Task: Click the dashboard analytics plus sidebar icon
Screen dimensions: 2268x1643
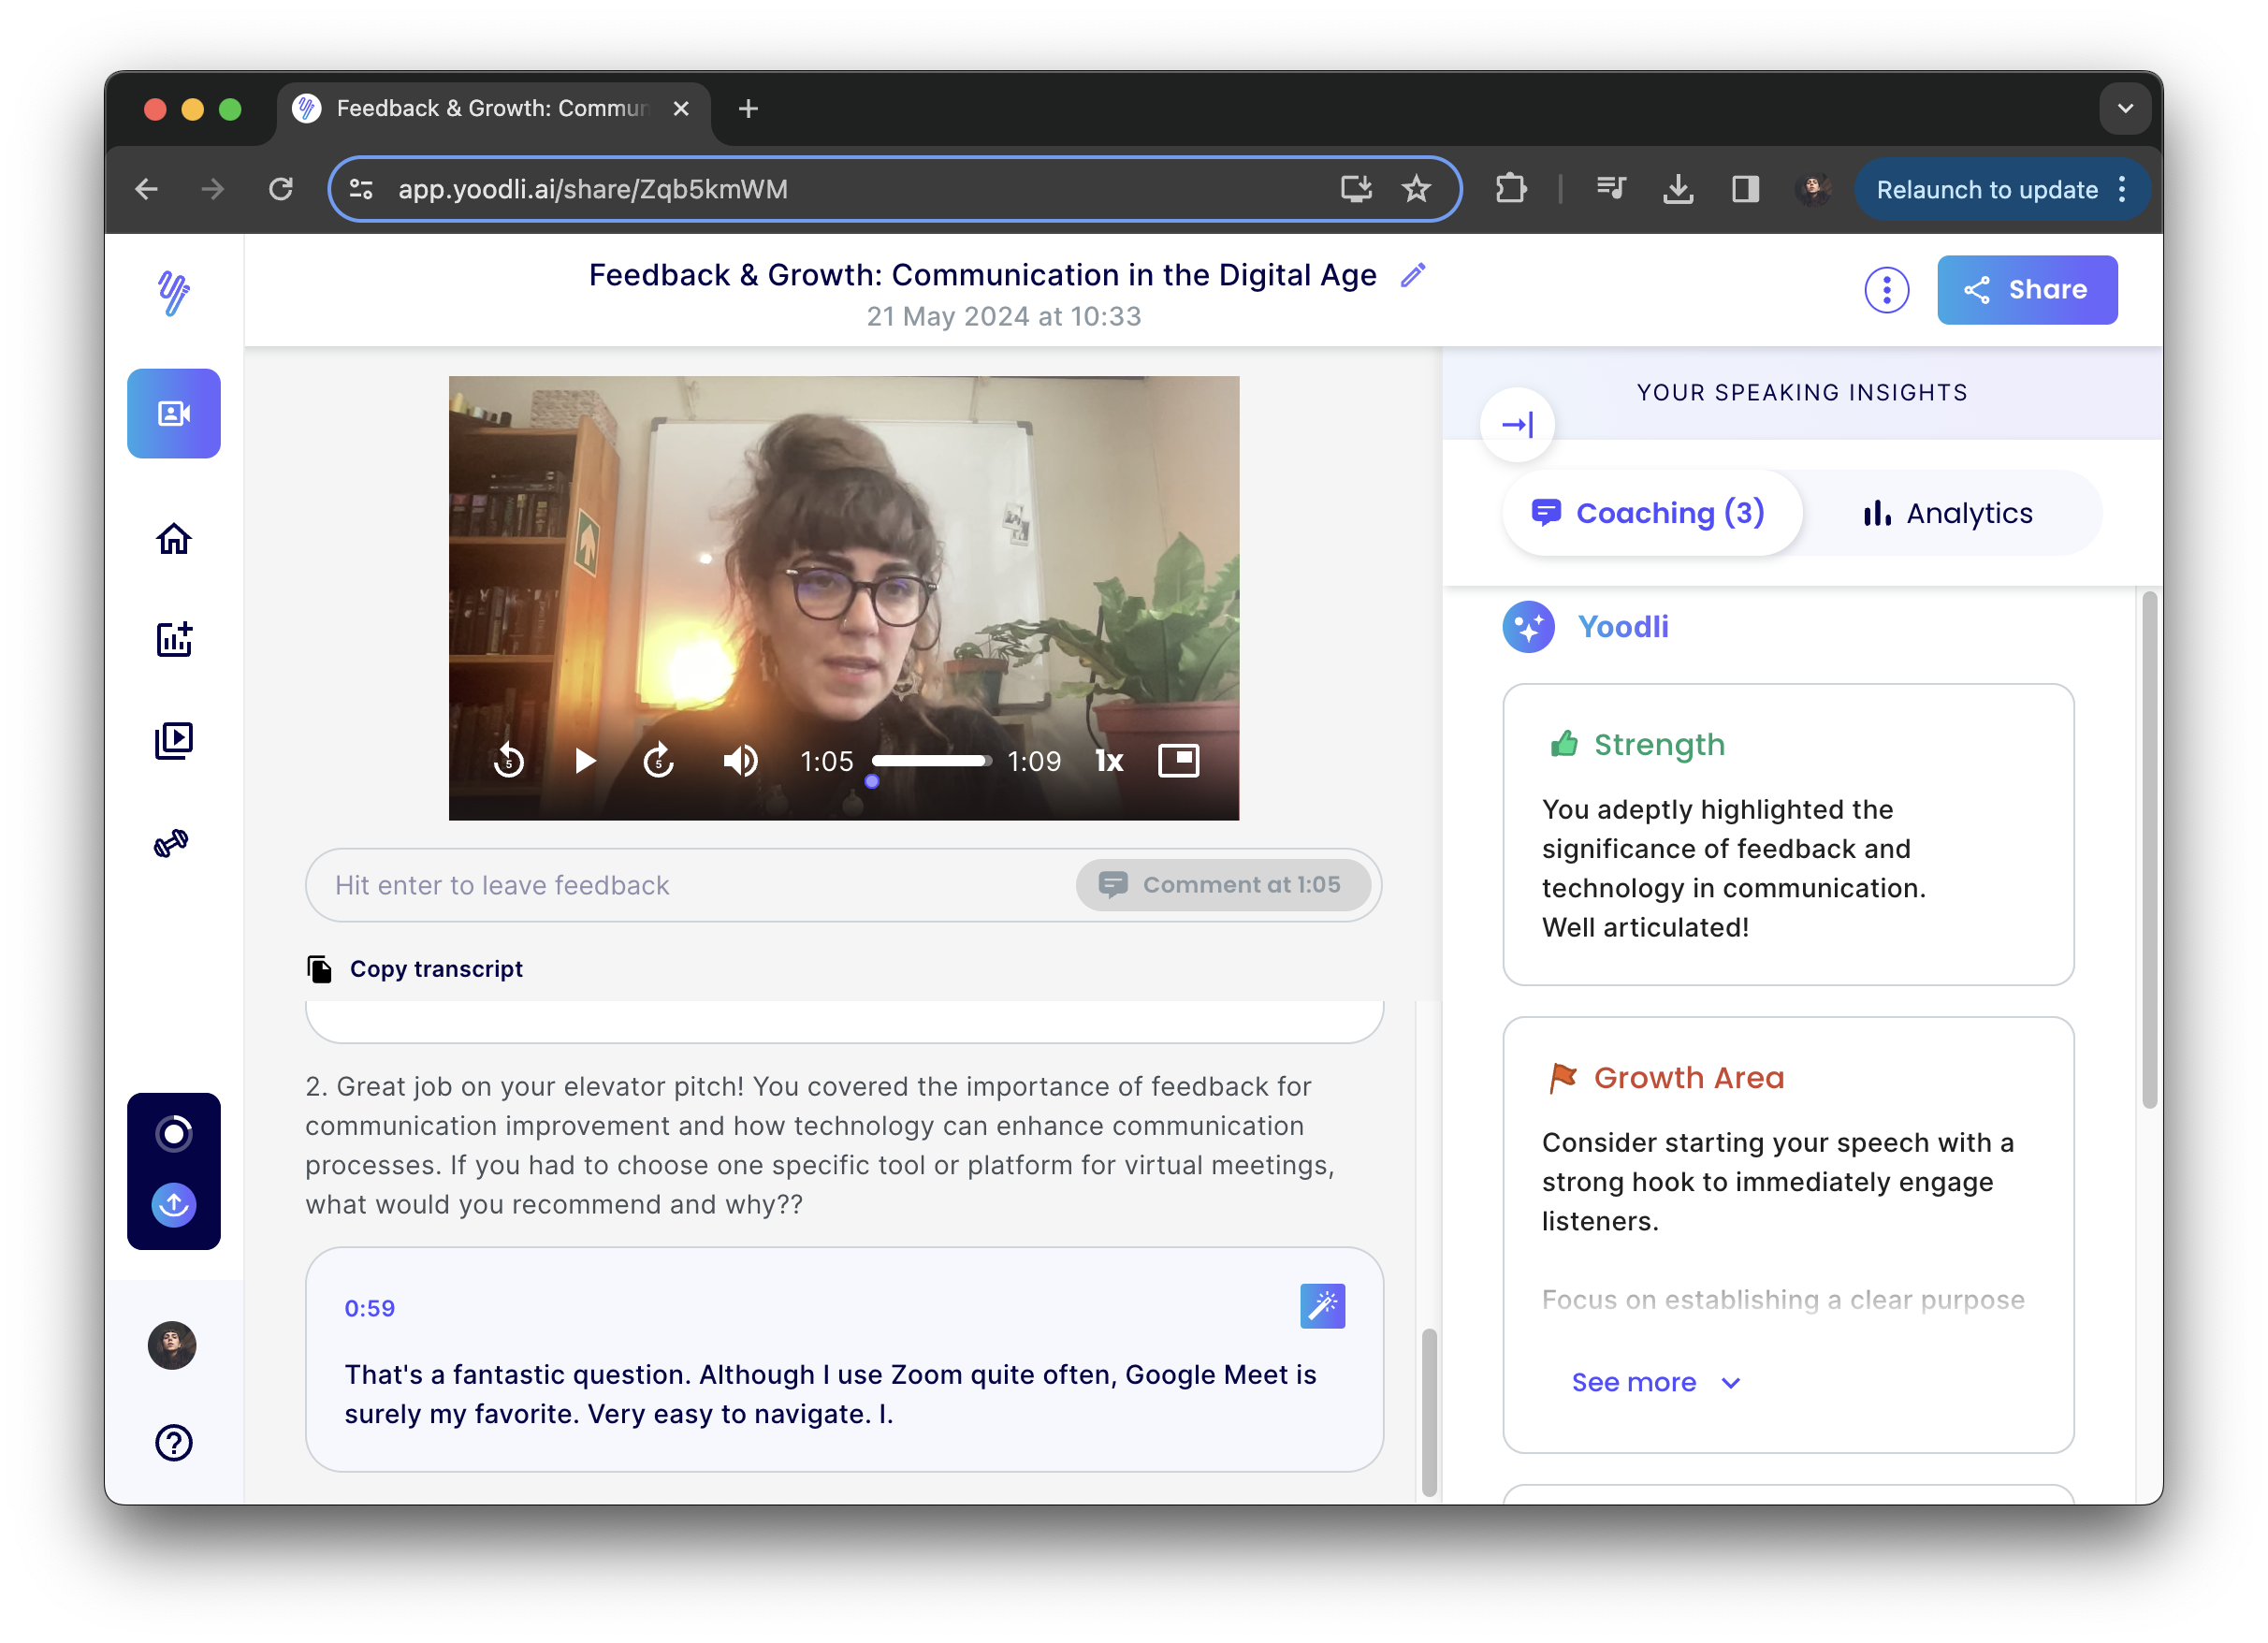Action: click(173, 639)
